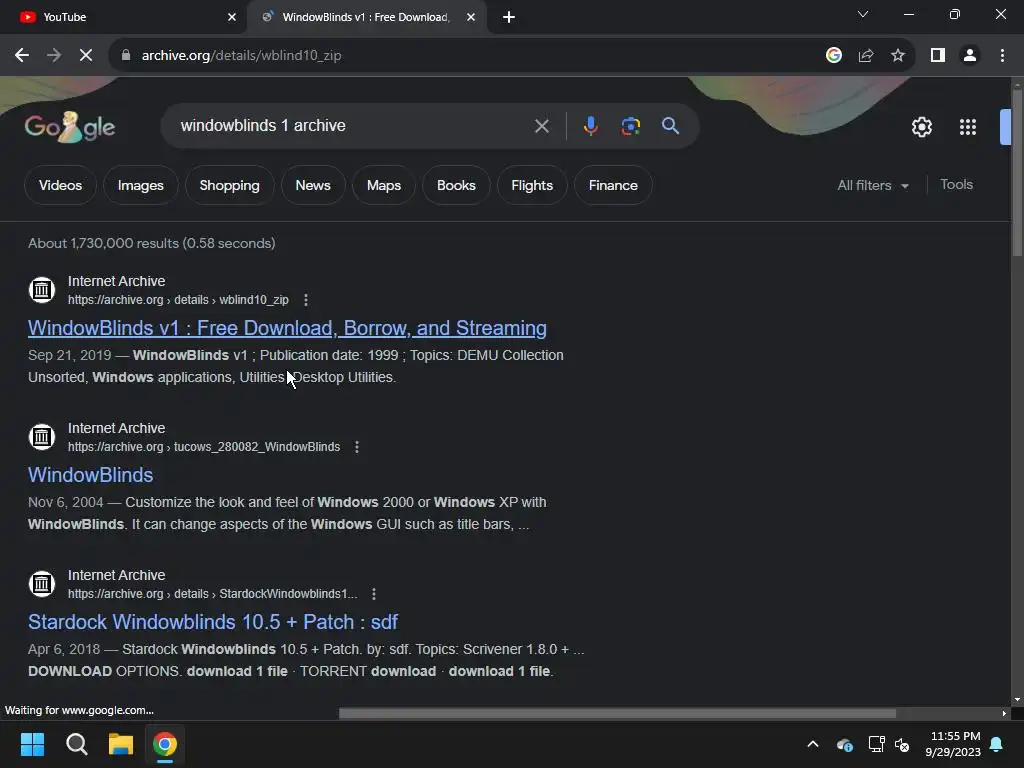Click the scroll right arrow at bottom
Screen dimensions: 1024x768
tap(1004, 714)
